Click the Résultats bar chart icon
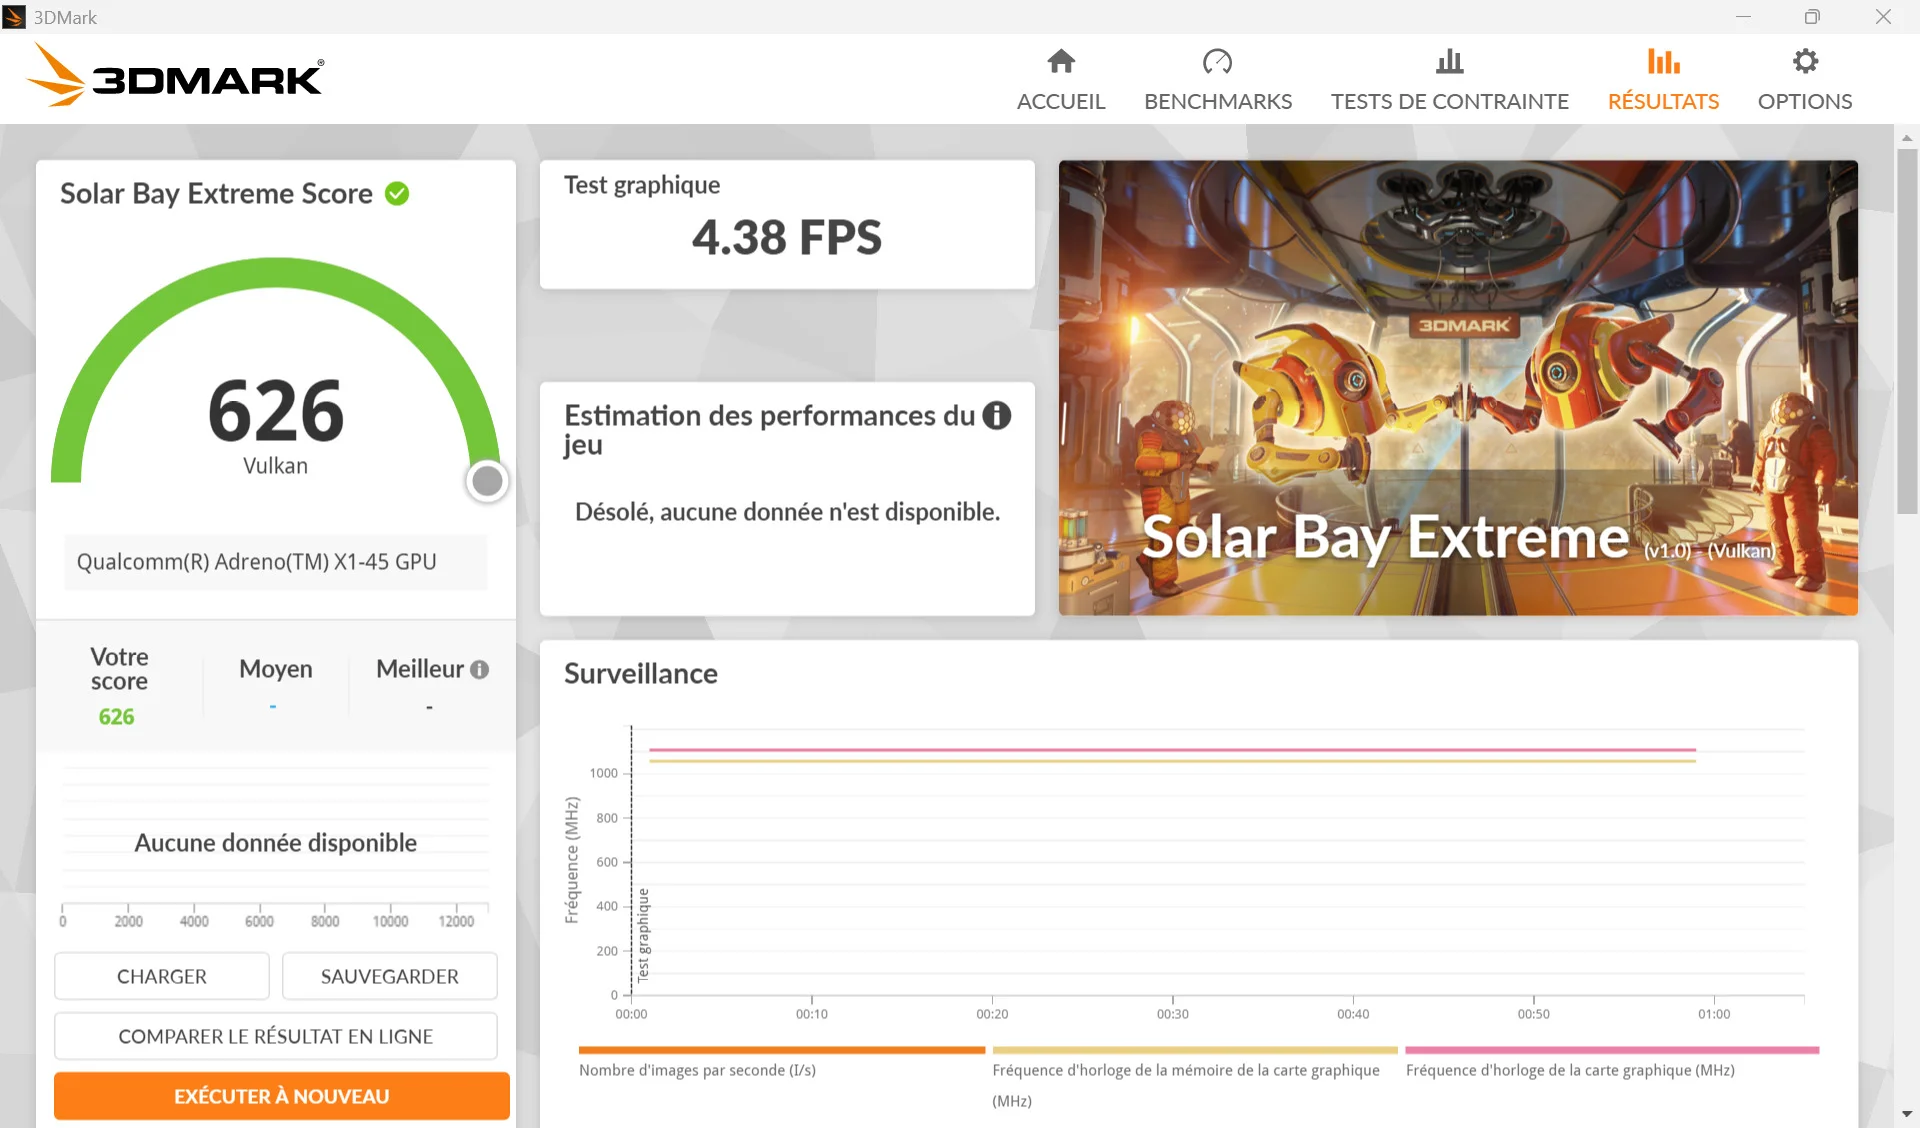The width and height of the screenshot is (1920, 1128). pyautogui.click(x=1663, y=61)
